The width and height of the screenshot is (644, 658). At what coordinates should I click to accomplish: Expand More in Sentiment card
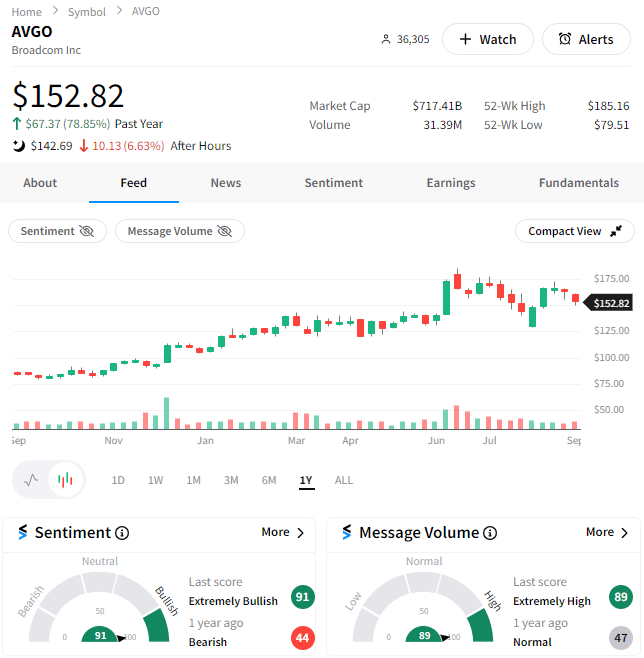click(x=282, y=532)
